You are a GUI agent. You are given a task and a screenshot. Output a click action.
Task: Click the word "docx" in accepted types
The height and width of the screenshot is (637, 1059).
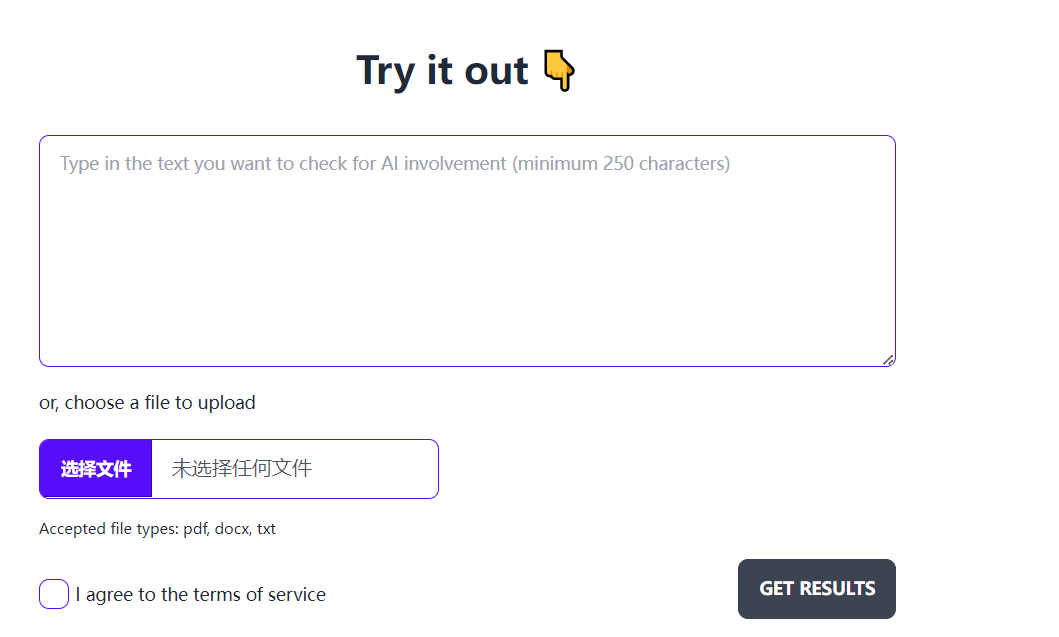pyautogui.click(x=231, y=529)
